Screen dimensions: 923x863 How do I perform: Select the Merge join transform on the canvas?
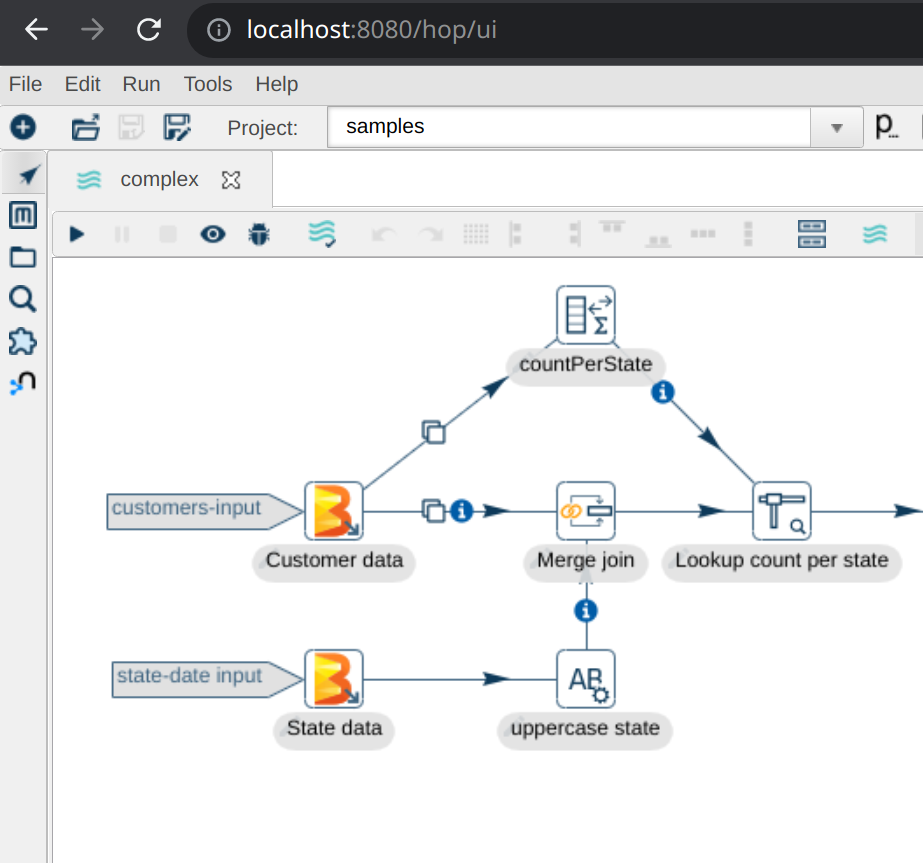(x=585, y=511)
